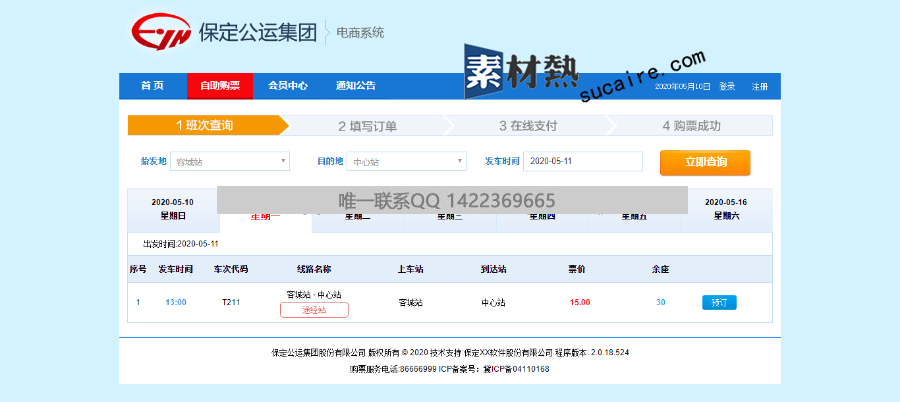Click the 发车时间 date field
The height and width of the screenshot is (402, 900).
[583, 161]
